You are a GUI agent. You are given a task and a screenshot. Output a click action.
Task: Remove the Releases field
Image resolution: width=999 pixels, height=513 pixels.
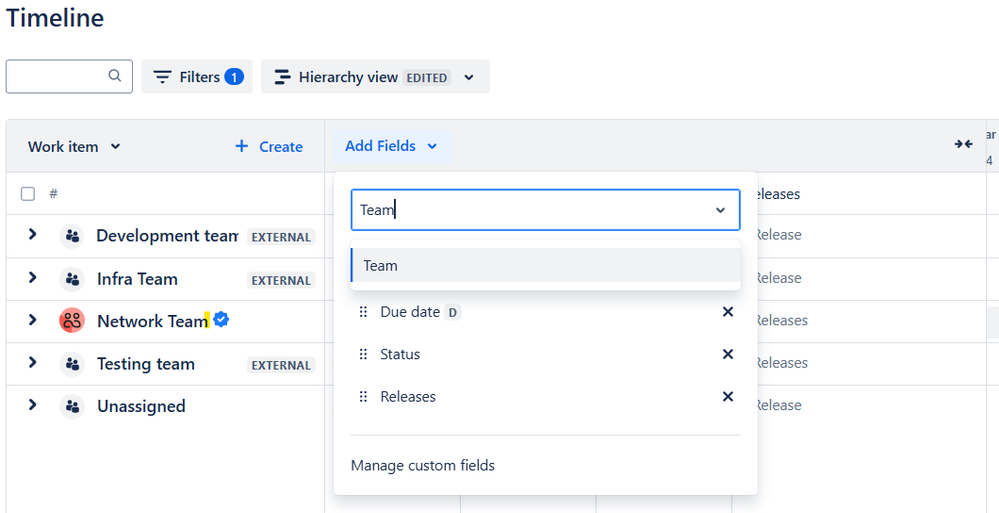tap(728, 397)
